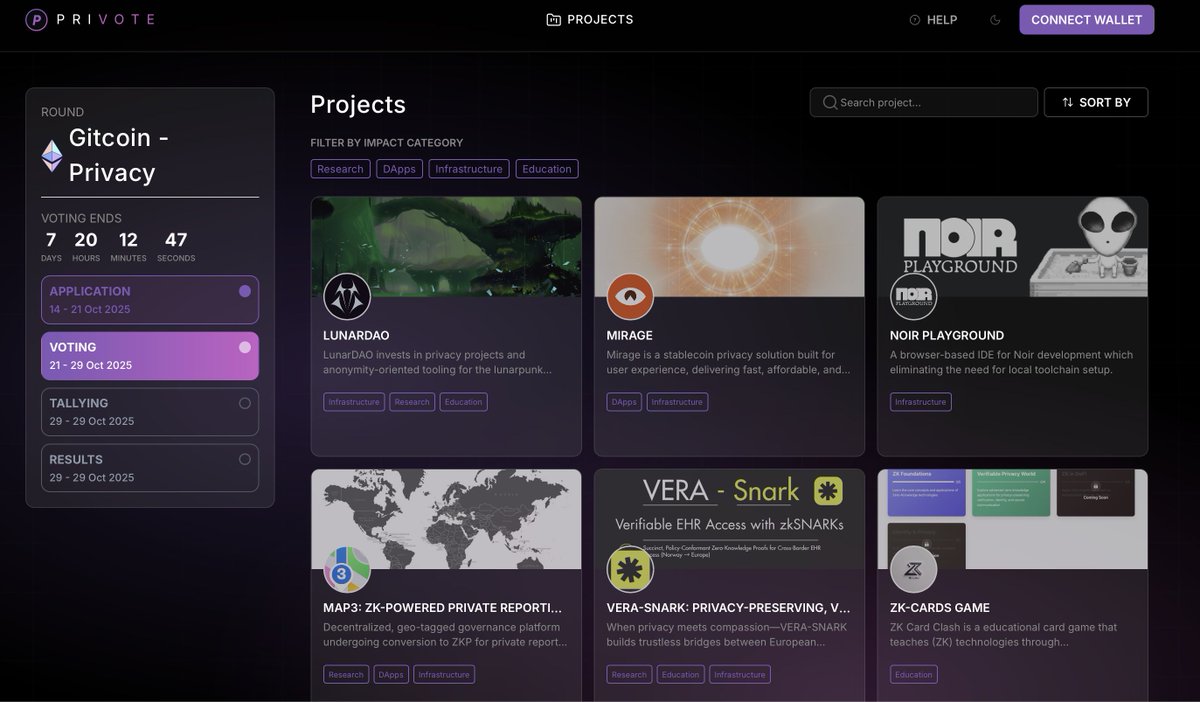
Task: Open the MIRAGE project title
Action: 629,335
